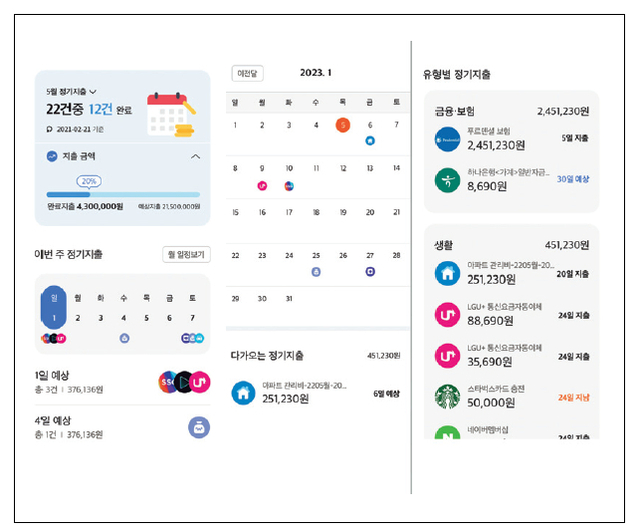Click the payment icon under weekly day 4

[124, 338]
